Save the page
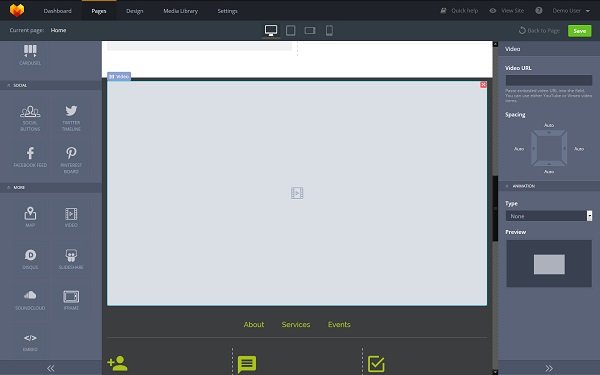Screen dimensions: 600x375 point(579,31)
